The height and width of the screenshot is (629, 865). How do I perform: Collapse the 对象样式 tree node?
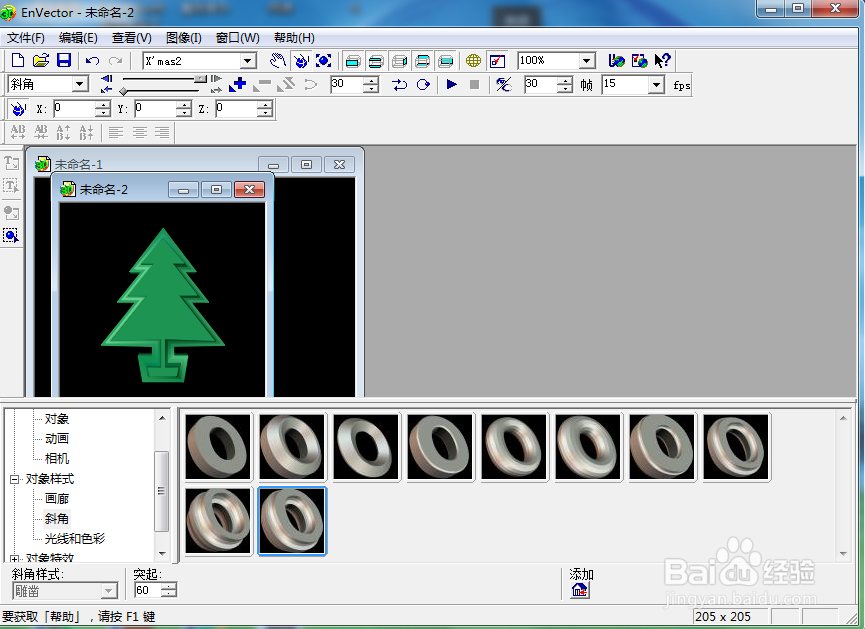pos(15,479)
